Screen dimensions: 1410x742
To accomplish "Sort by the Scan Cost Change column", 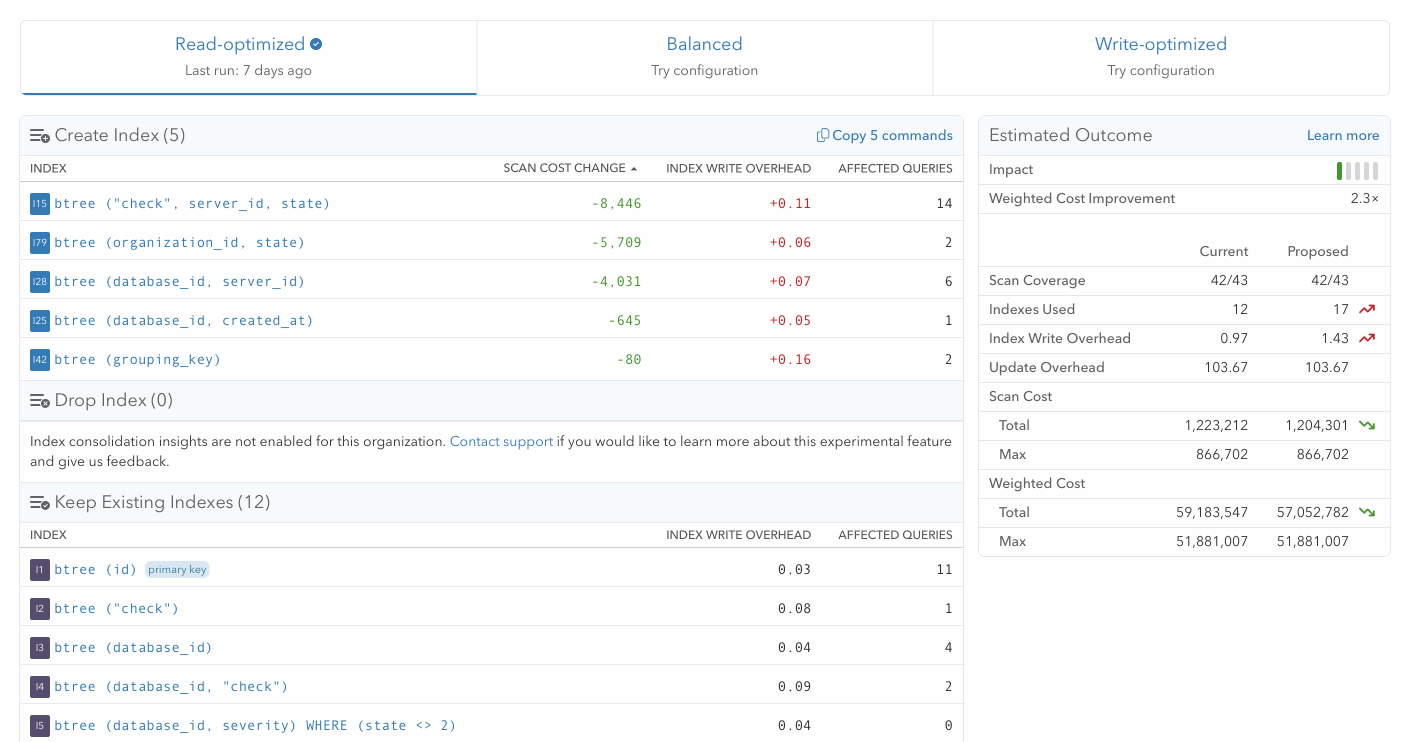I will (570, 168).
